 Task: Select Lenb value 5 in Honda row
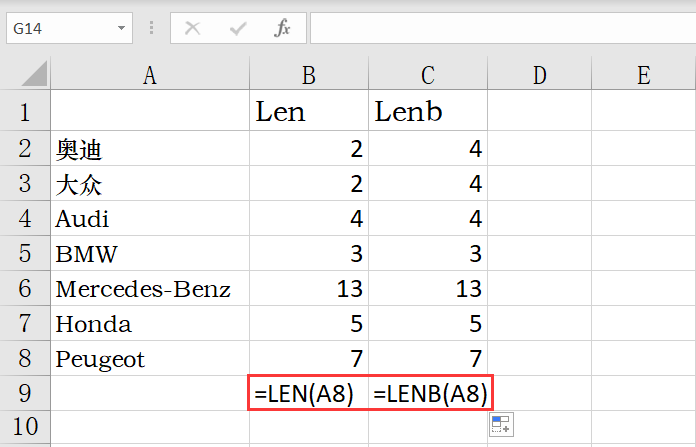coord(428,323)
